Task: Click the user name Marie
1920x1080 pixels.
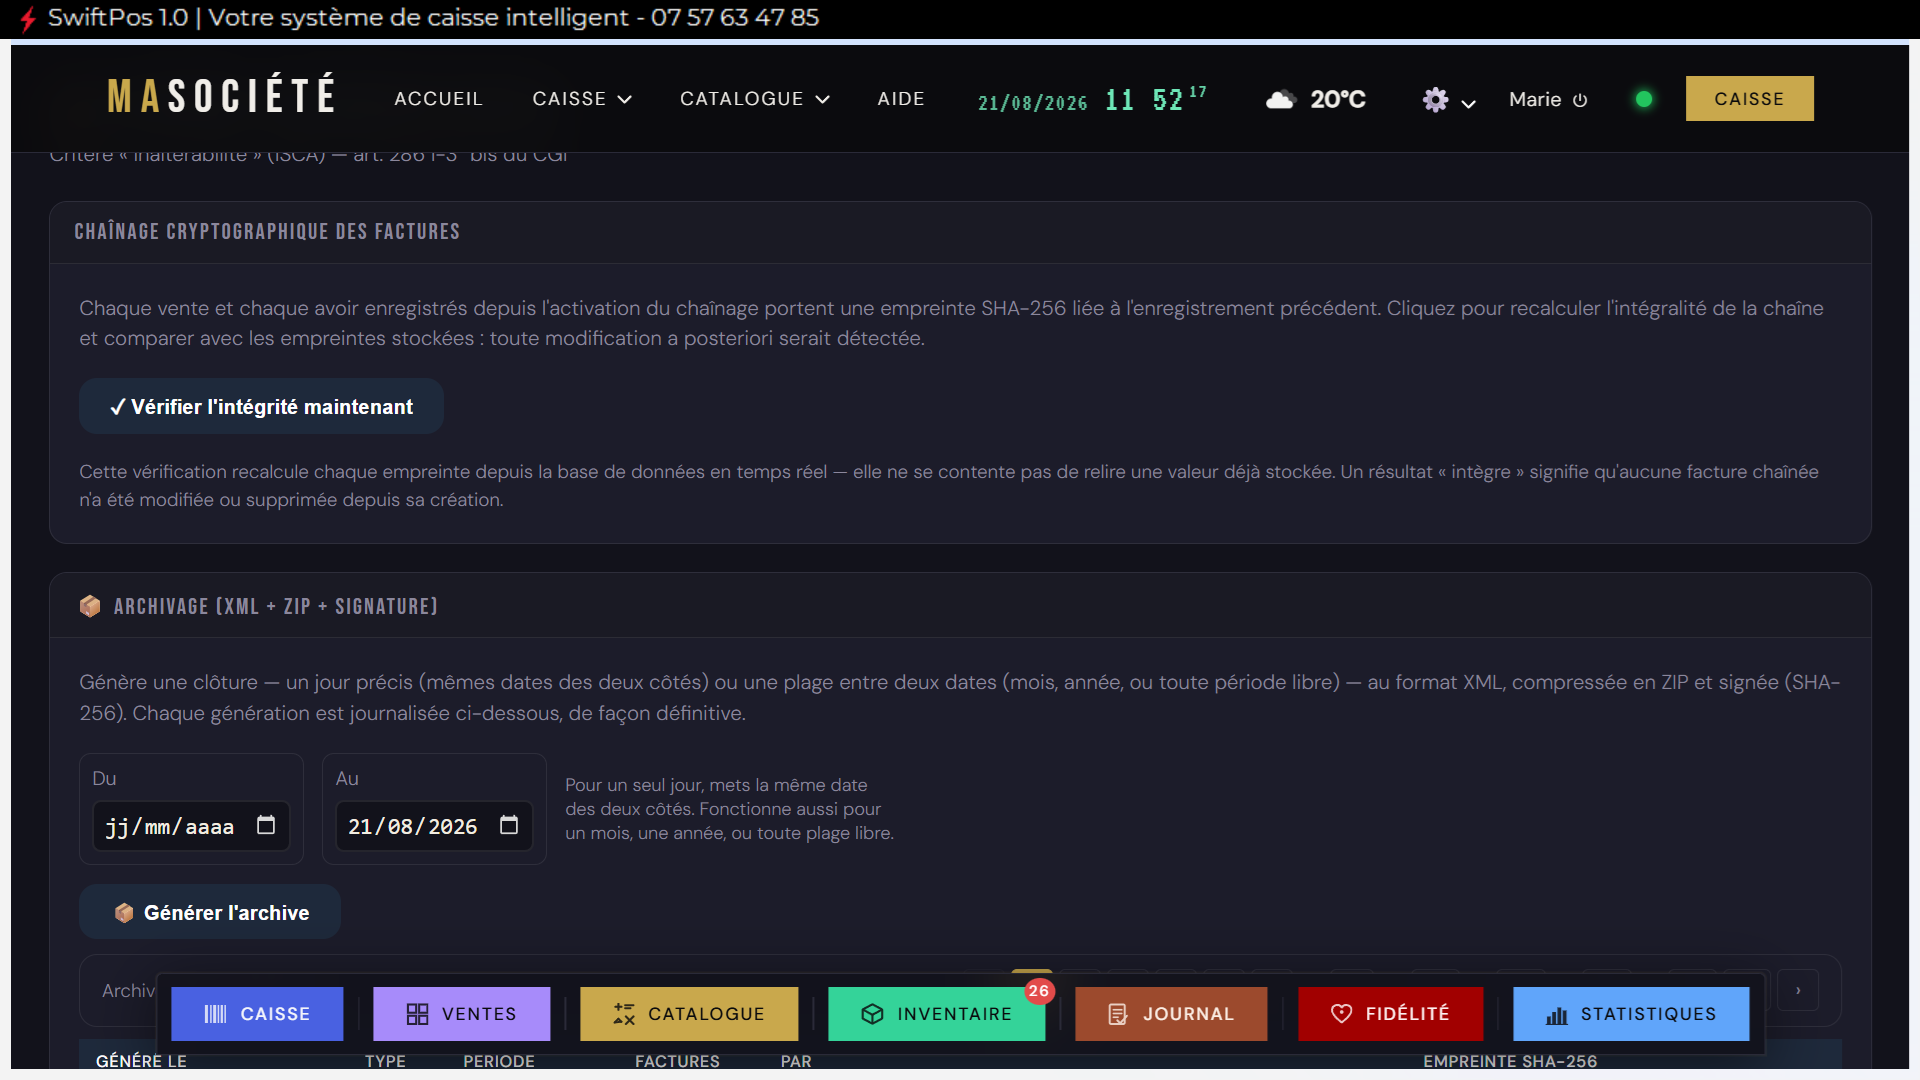Action: (x=1535, y=99)
